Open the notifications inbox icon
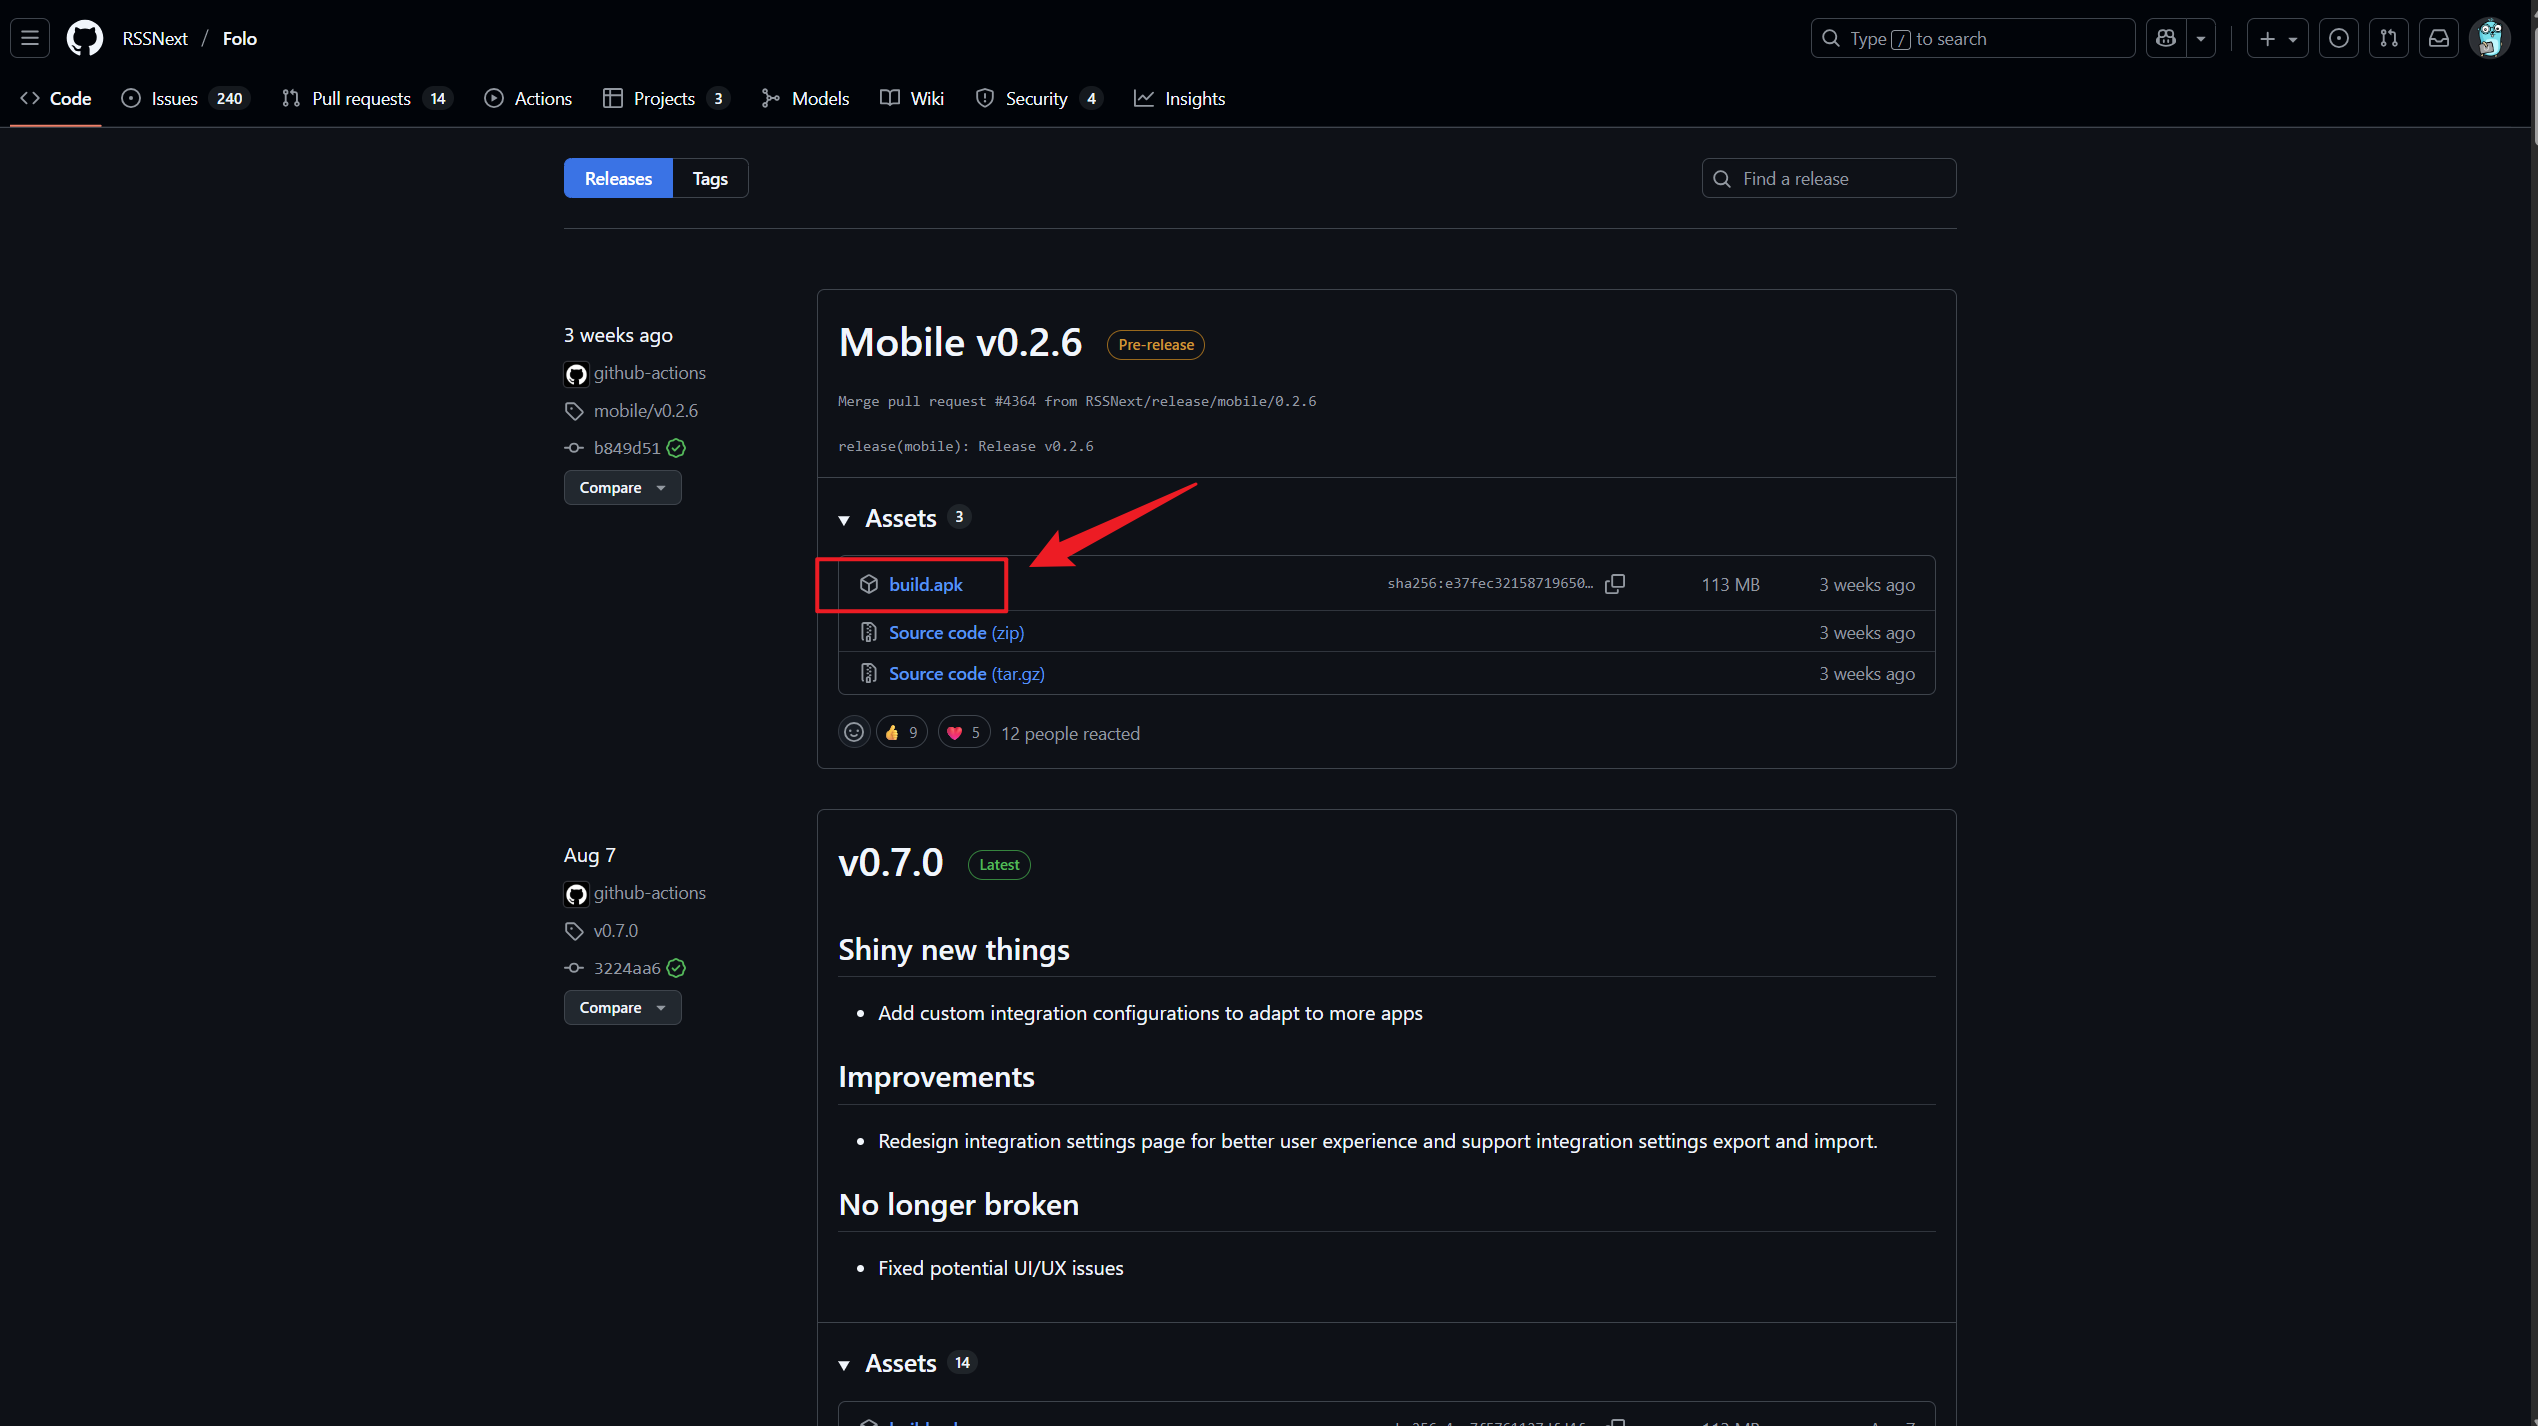The image size is (2538, 1426). coord(2439,38)
